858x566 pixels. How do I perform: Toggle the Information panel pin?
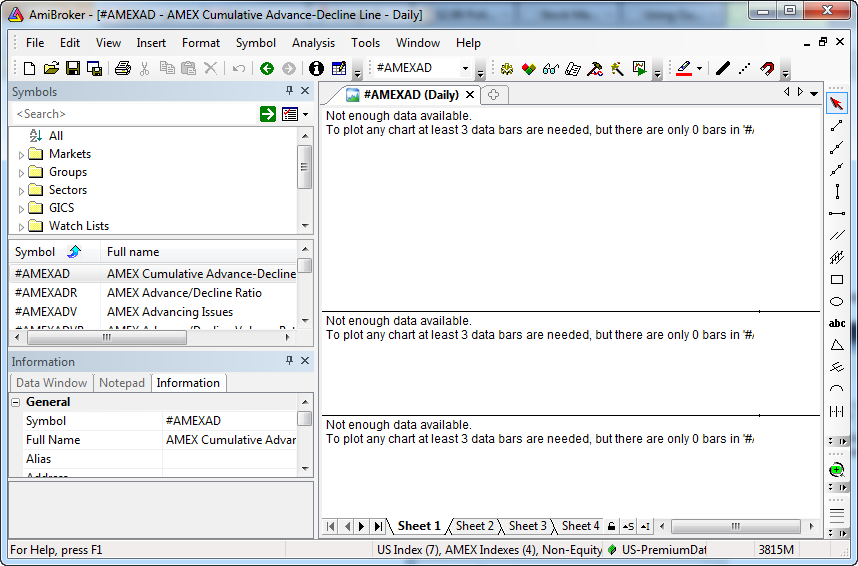click(x=289, y=361)
